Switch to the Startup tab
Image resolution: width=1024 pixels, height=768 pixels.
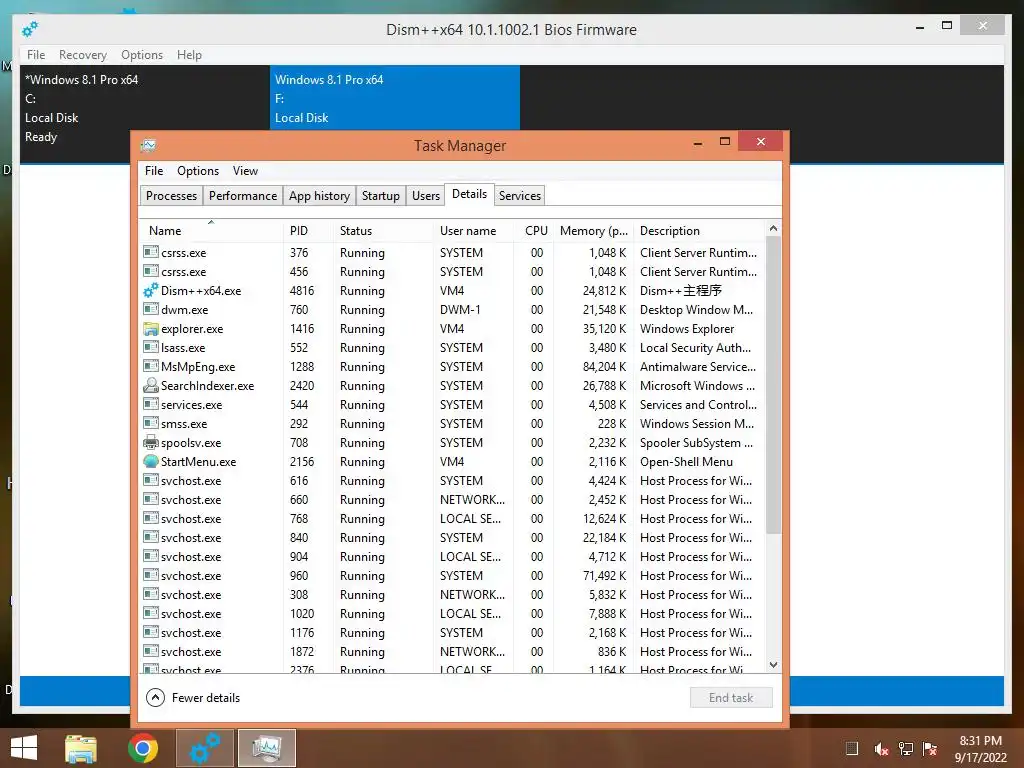pyautogui.click(x=381, y=196)
